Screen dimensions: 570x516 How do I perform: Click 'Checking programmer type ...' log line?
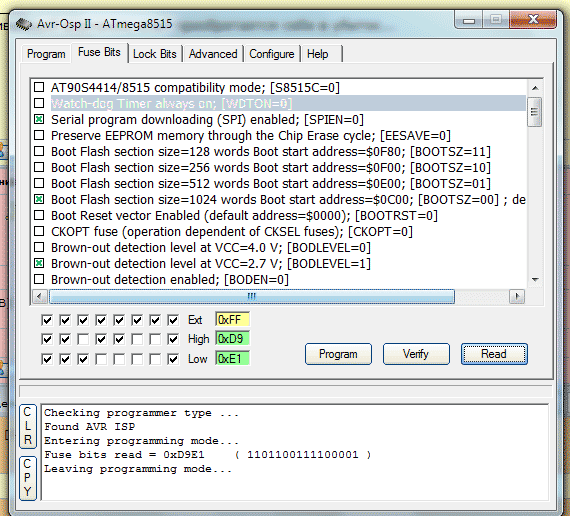coord(141,413)
